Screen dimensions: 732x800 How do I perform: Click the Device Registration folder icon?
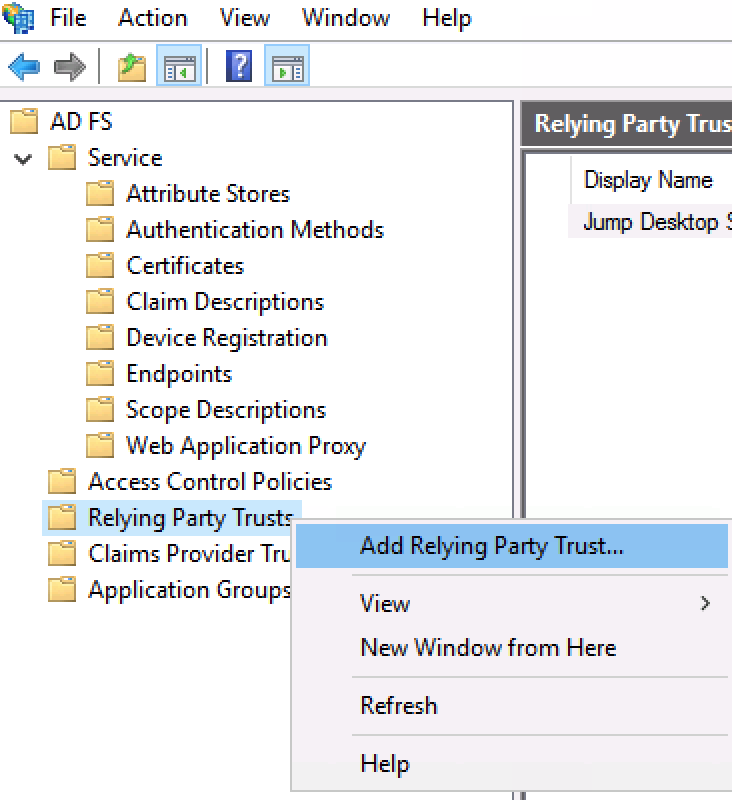(100, 338)
